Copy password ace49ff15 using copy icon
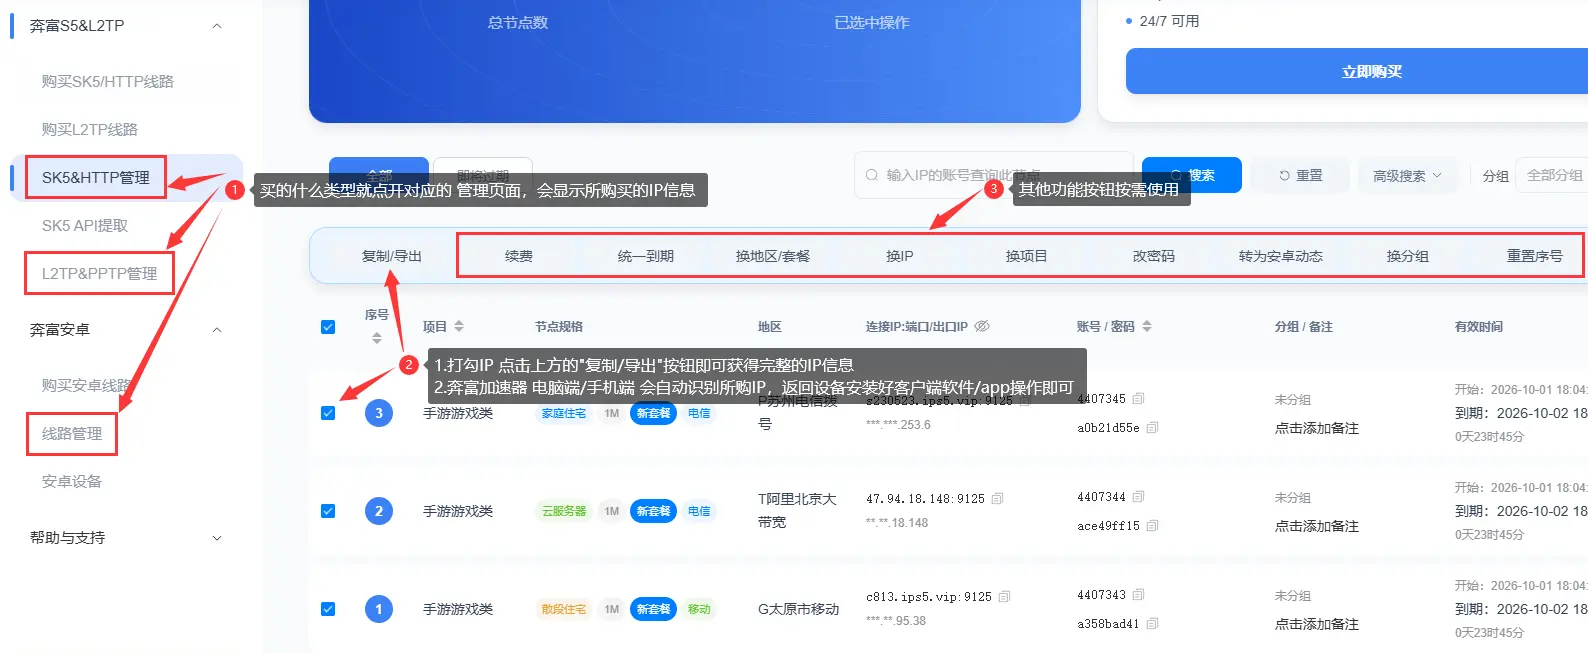The width and height of the screenshot is (1588, 653). [x=1152, y=525]
